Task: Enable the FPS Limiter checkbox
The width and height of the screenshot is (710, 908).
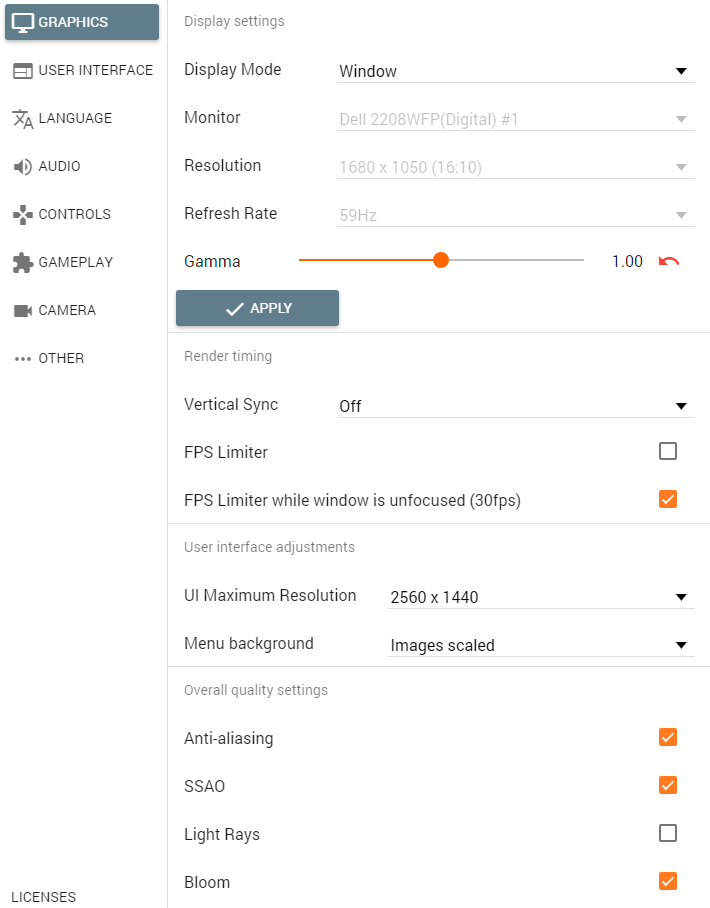Action: tap(668, 451)
